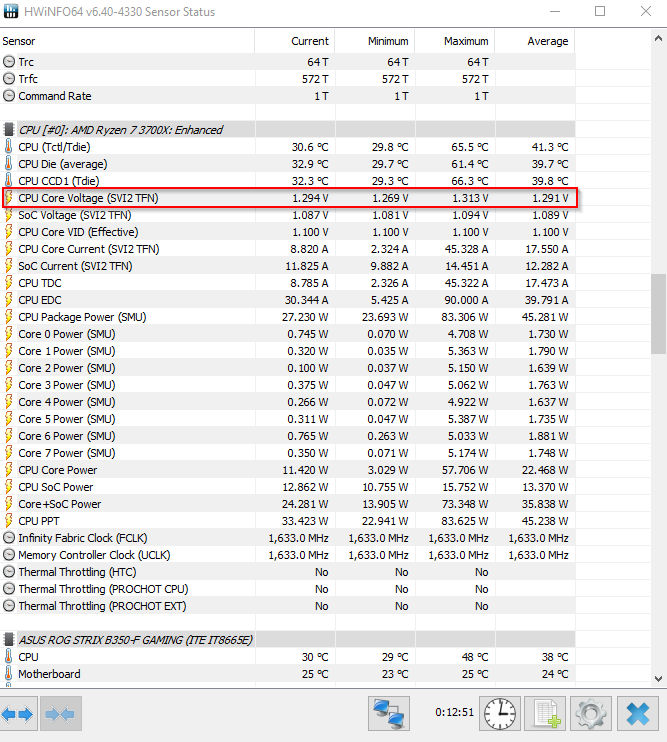Select the Core 3 Power (SMU) row
Image resolution: width=667 pixels, height=742 pixels.
(x=288, y=385)
